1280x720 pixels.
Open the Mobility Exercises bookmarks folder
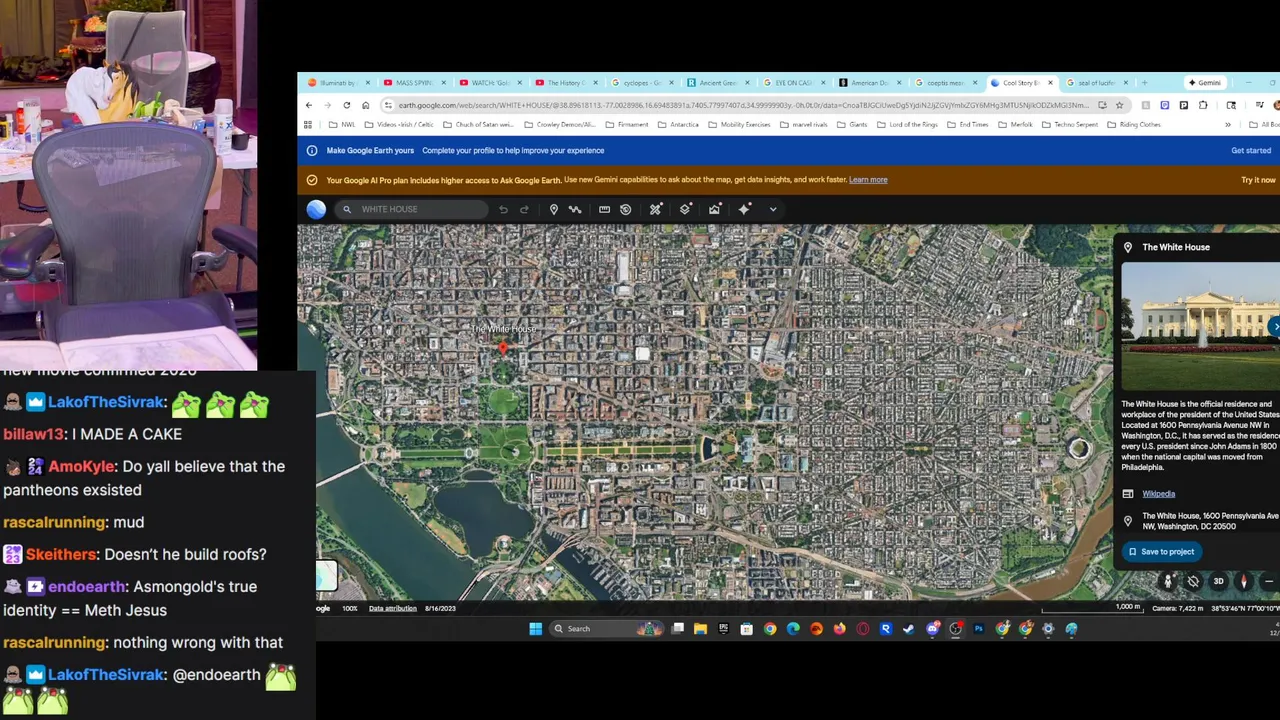739,125
